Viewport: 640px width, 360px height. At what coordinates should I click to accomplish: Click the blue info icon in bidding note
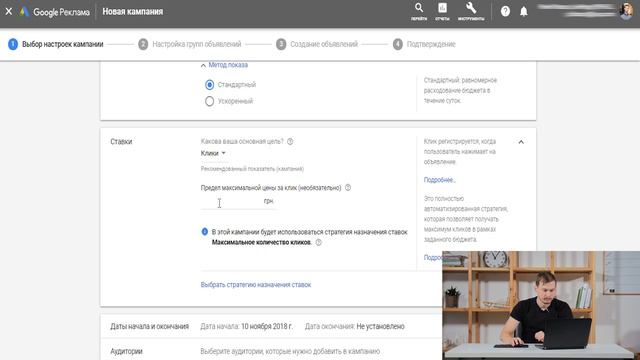(205, 232)
